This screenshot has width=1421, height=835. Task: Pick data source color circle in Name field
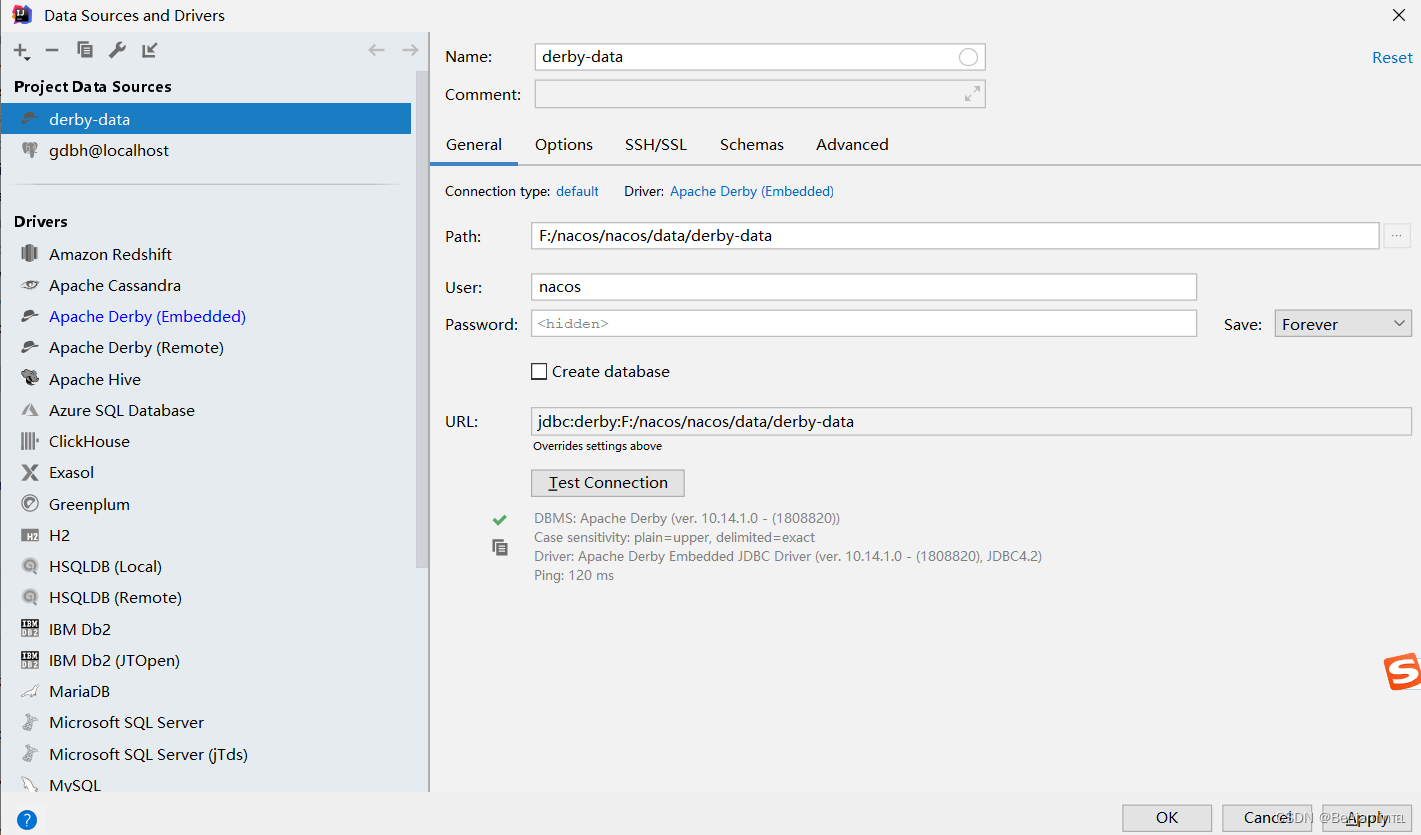[x=968, y=57]
